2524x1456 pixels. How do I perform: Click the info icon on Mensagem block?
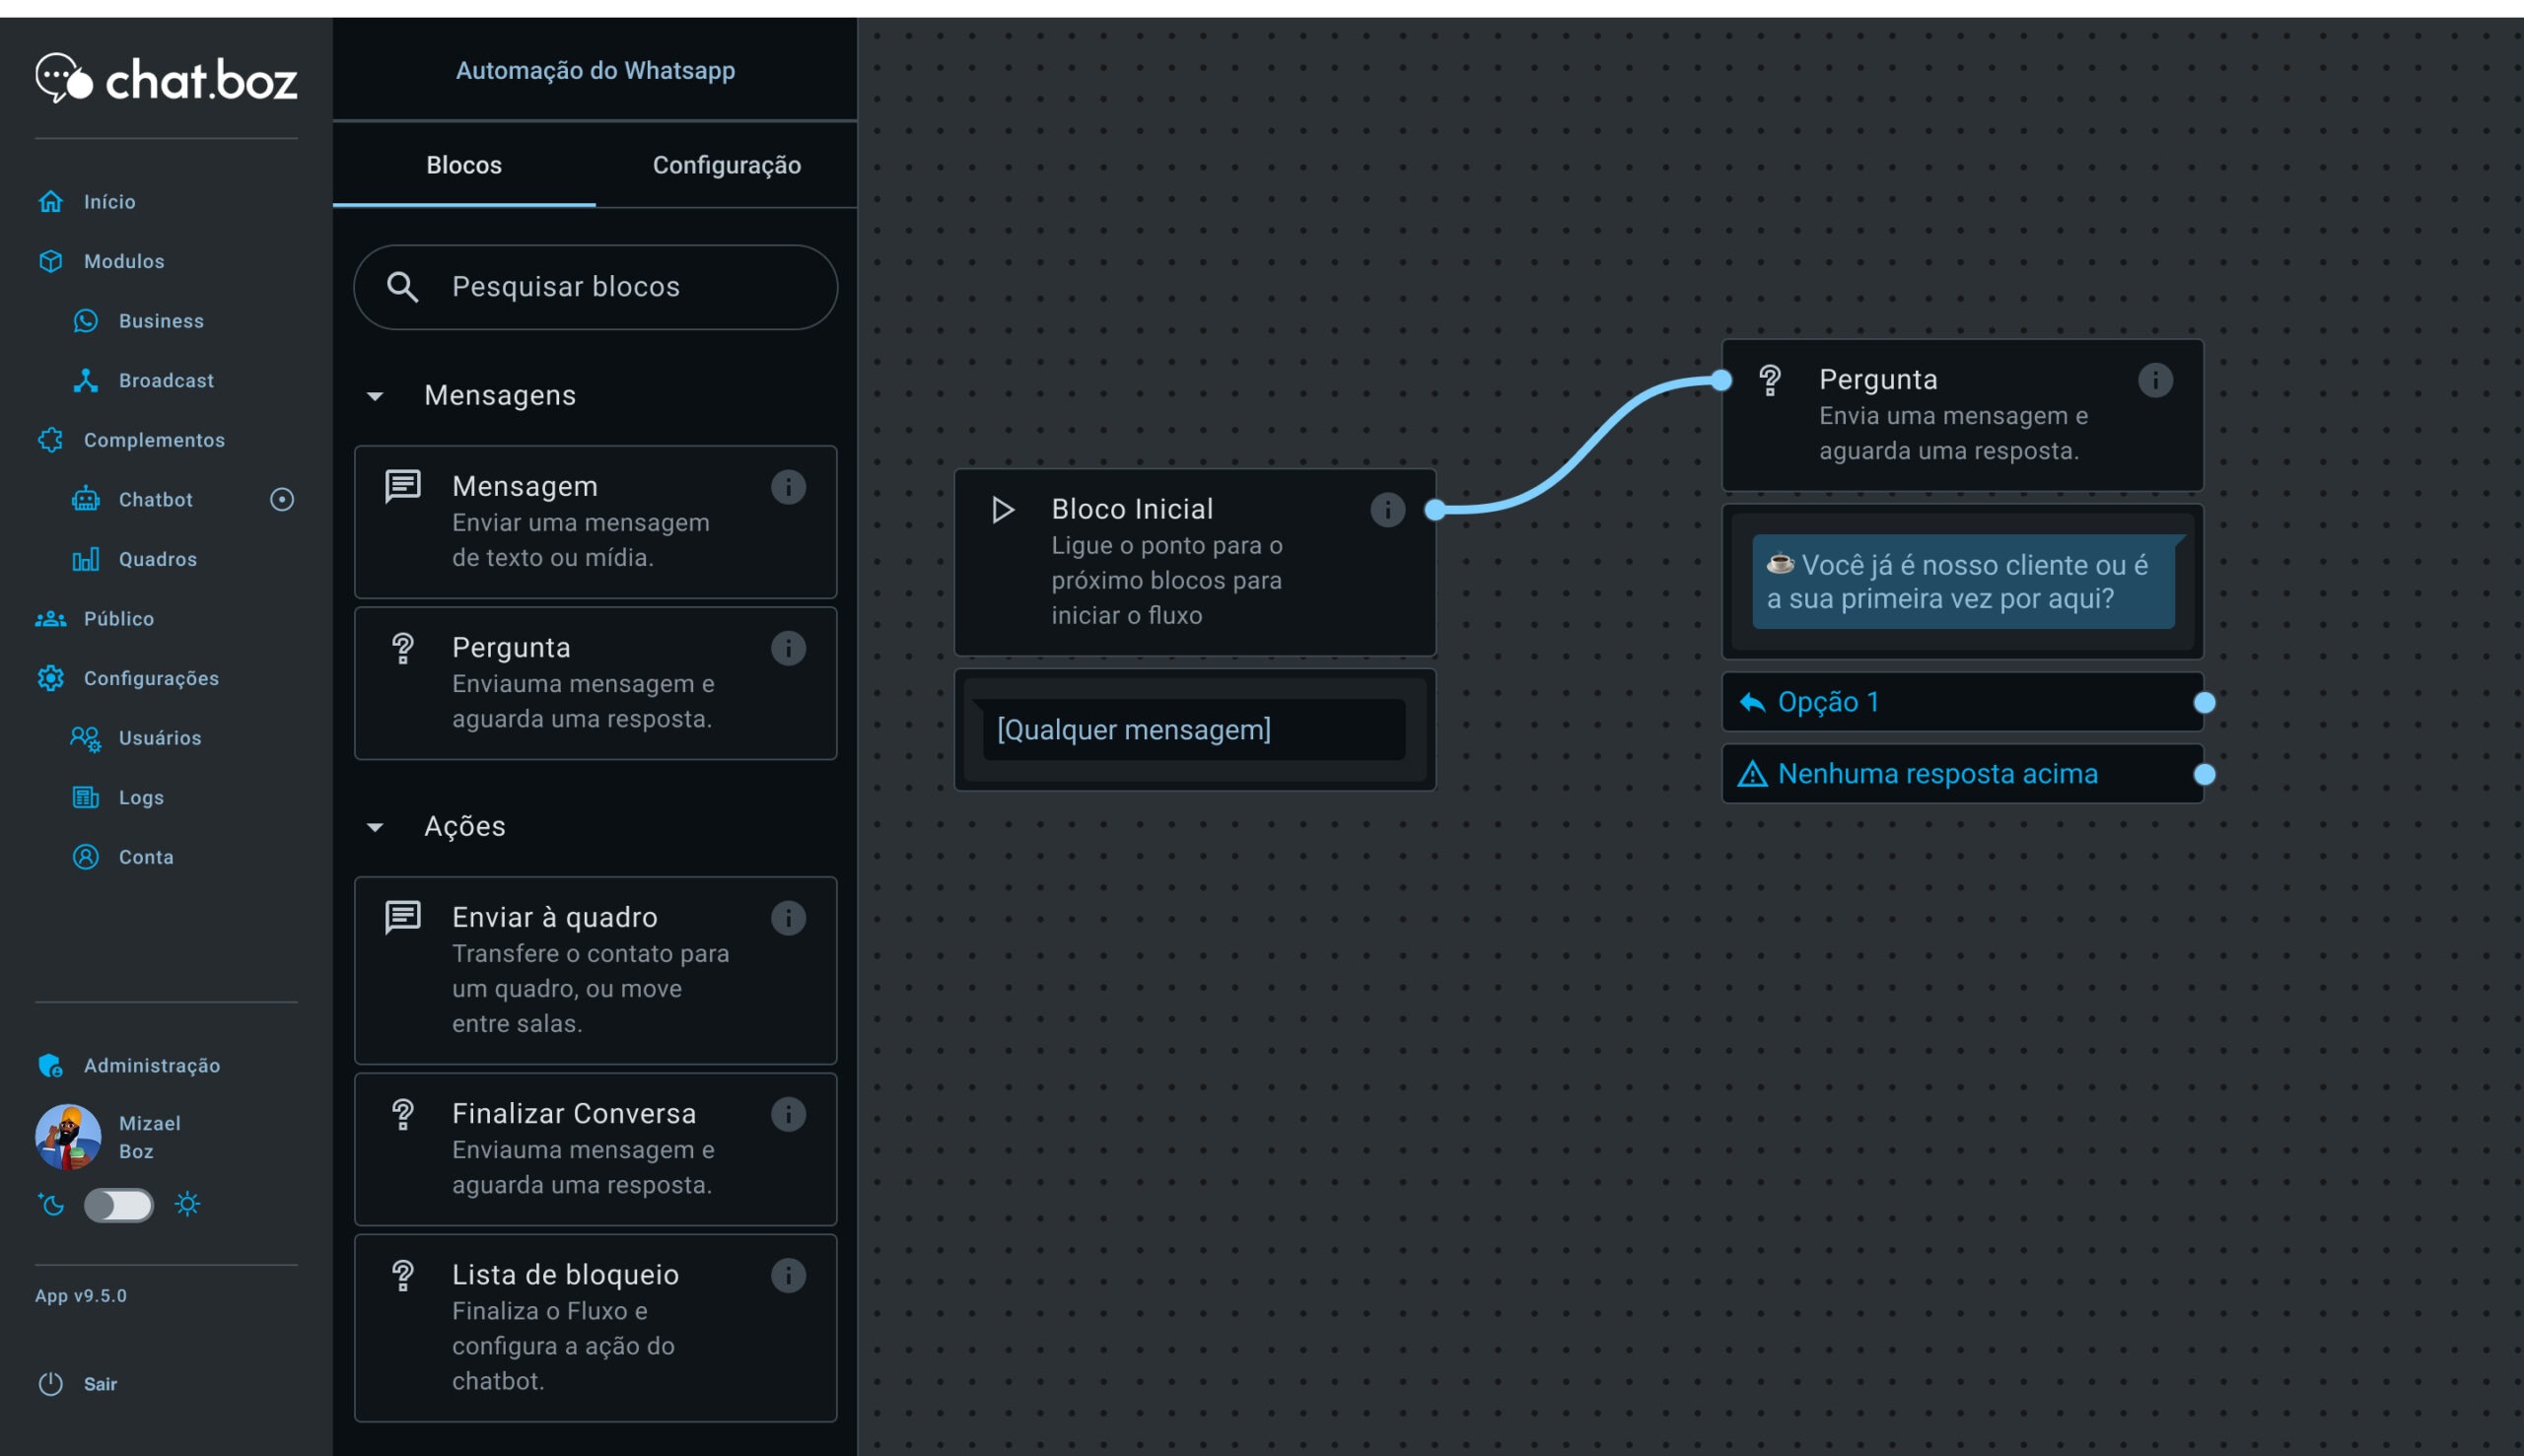(x=788, y=487)
